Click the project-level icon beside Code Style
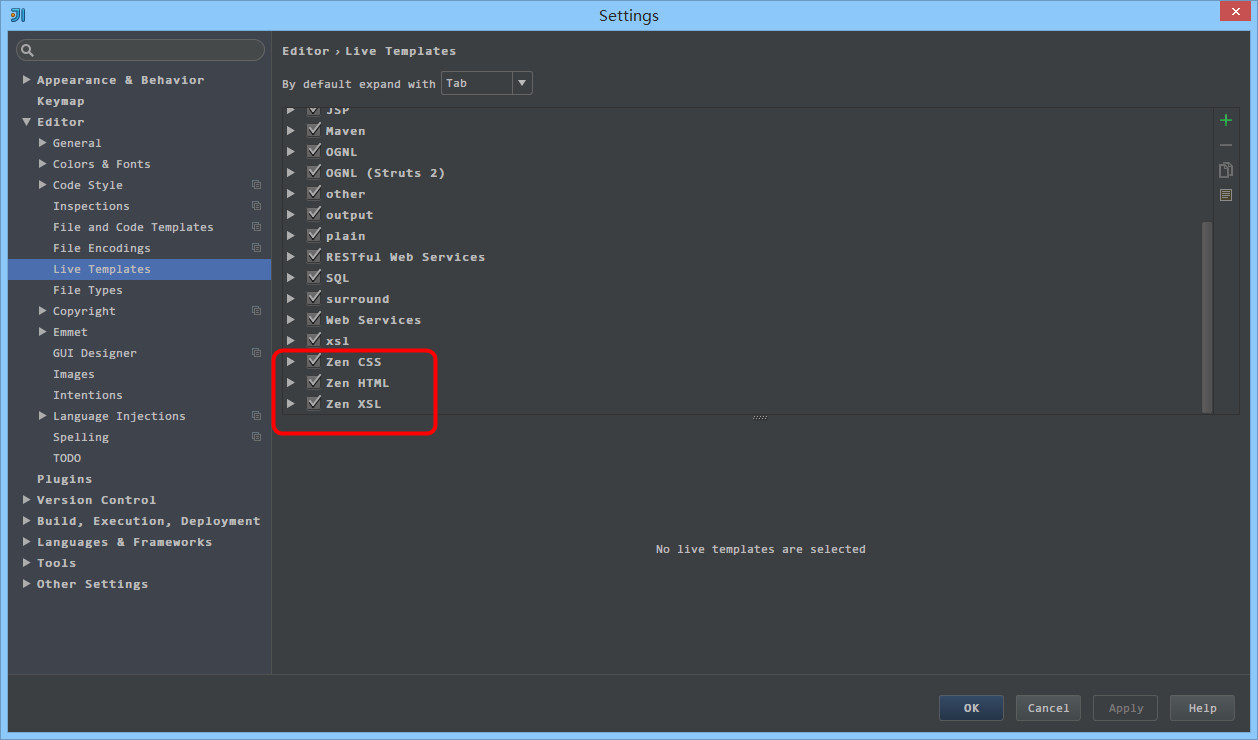Viewport: 1258px width, 740px height. 256,185
